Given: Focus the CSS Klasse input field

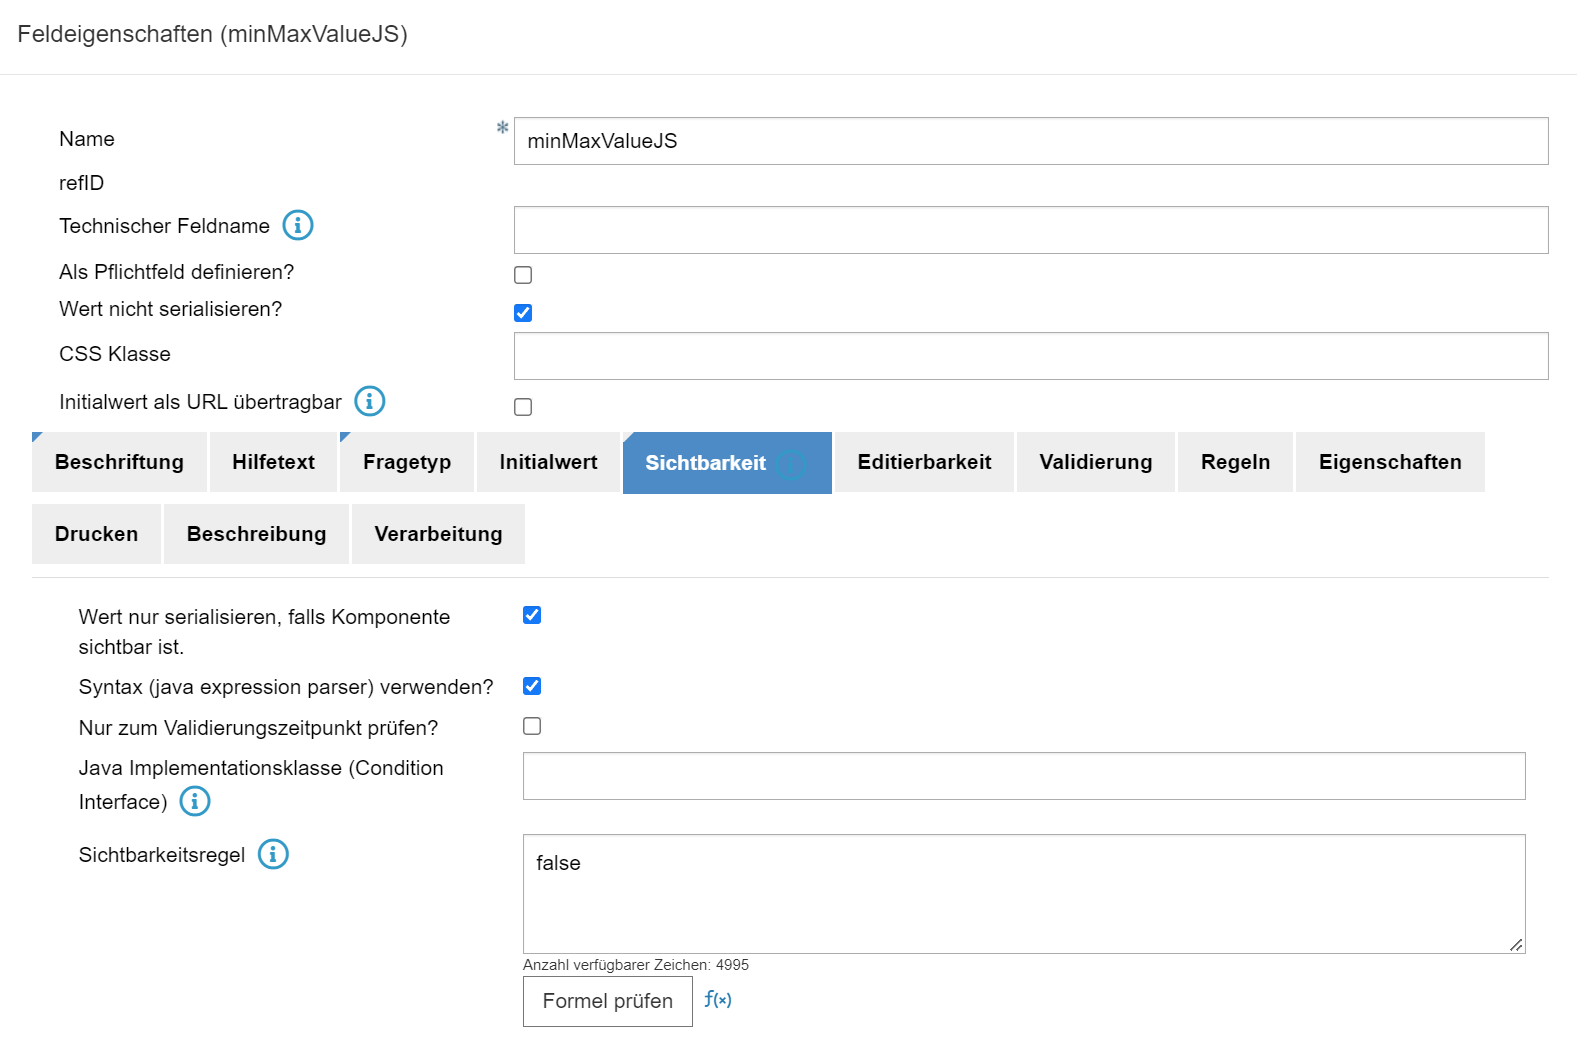Looking at the screenshot, I should coord(1030,356).
